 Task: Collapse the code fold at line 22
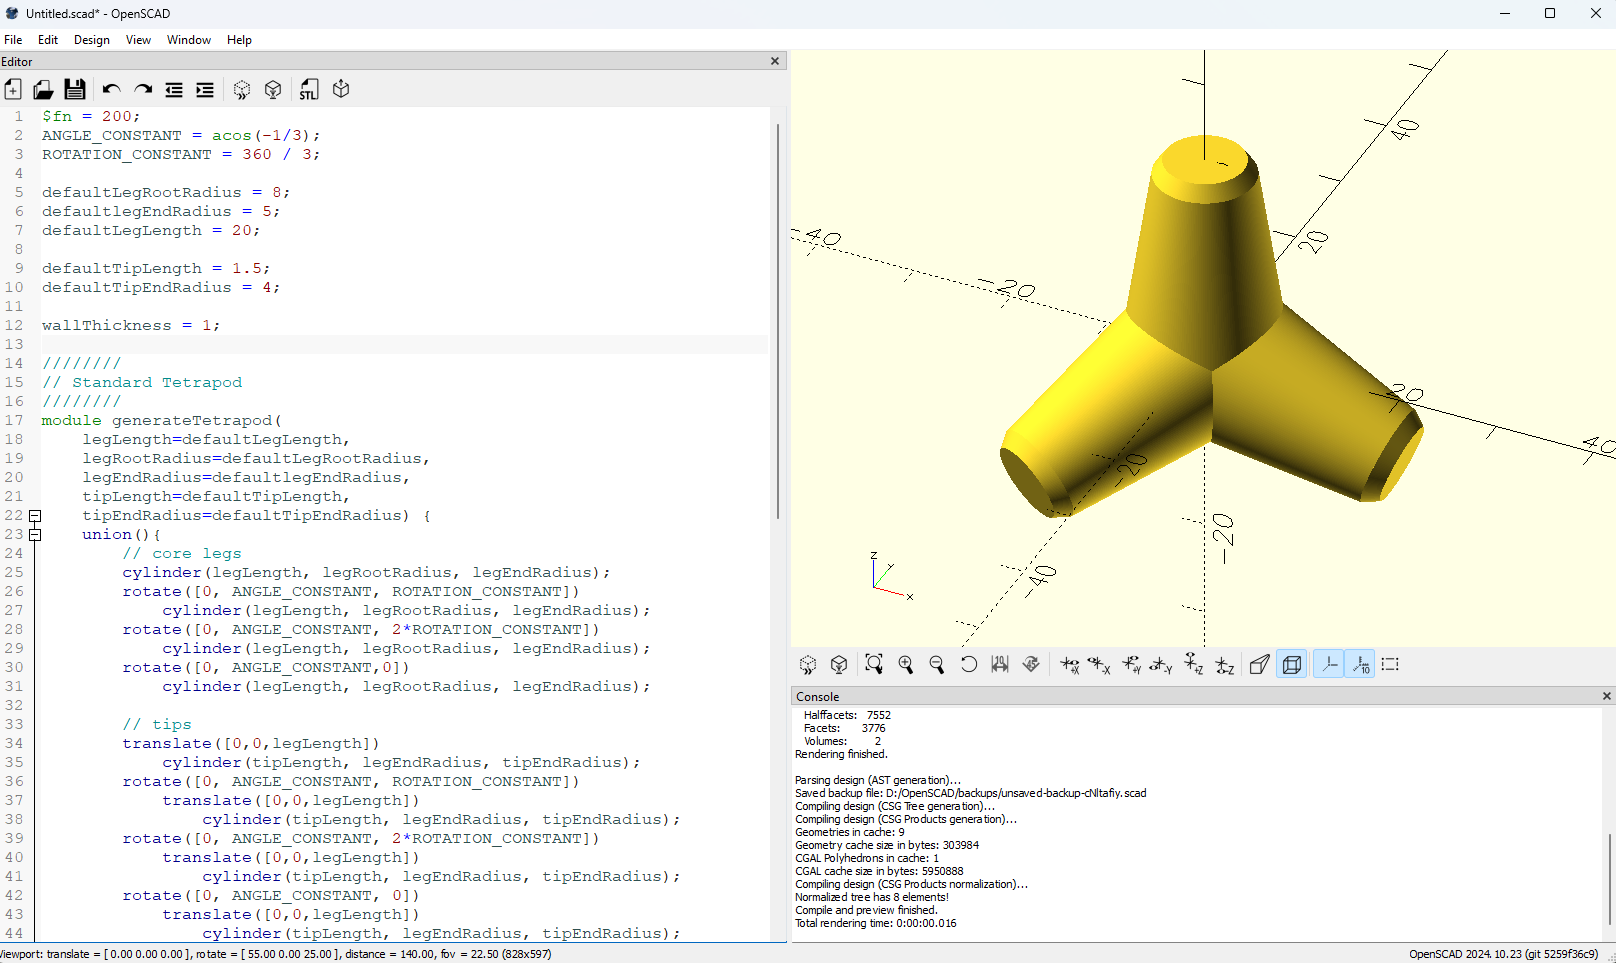tap(35, 516)
